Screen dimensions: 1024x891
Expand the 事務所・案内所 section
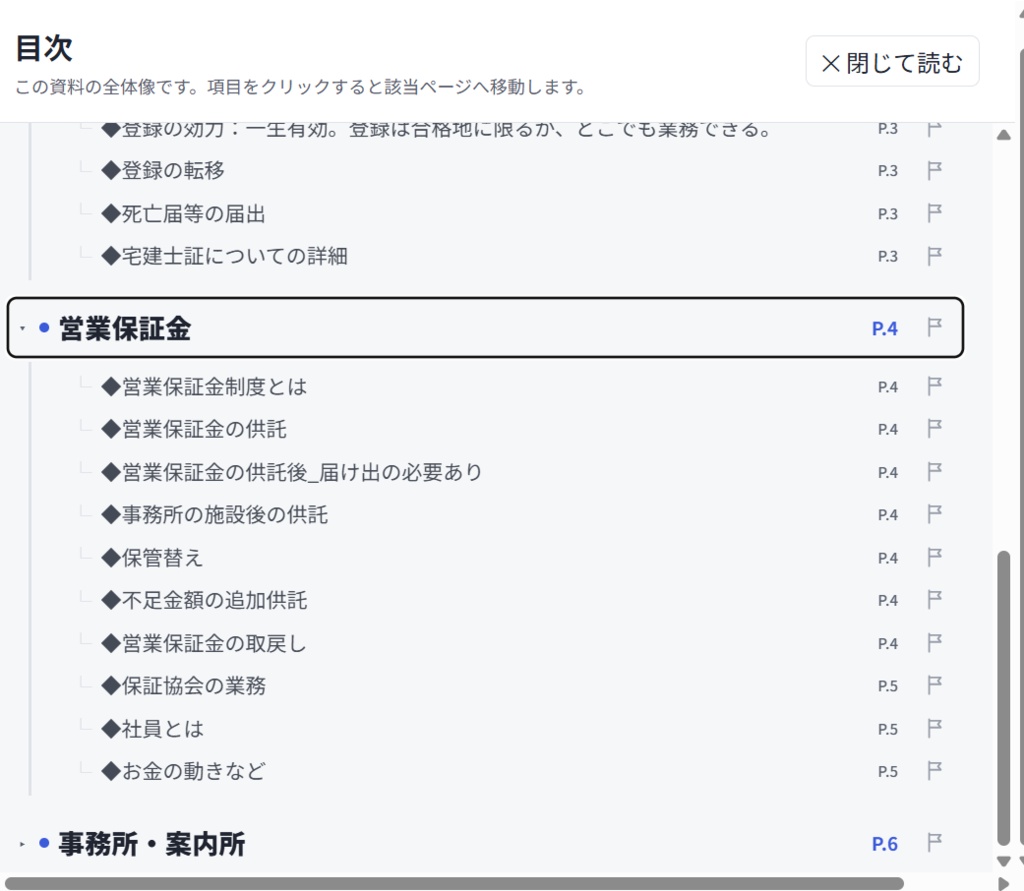[x=23, y=844]
